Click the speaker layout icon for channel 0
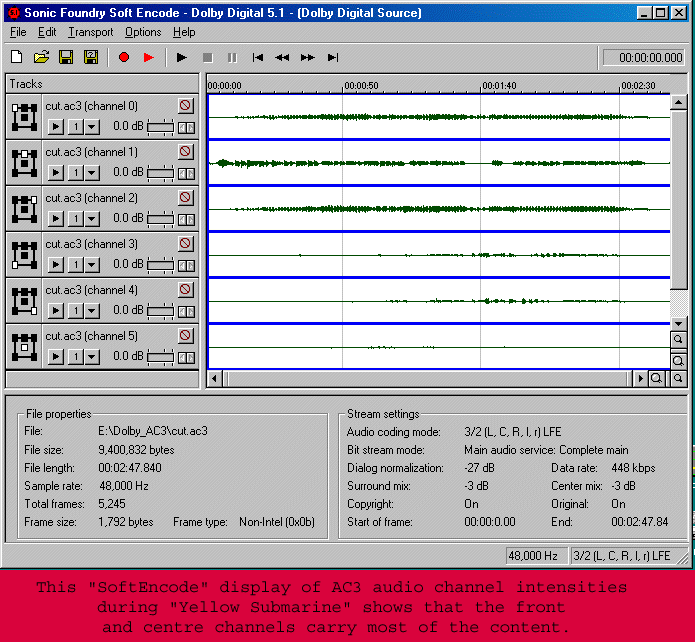This screenshot has height=642, width=695. [24, 117]
